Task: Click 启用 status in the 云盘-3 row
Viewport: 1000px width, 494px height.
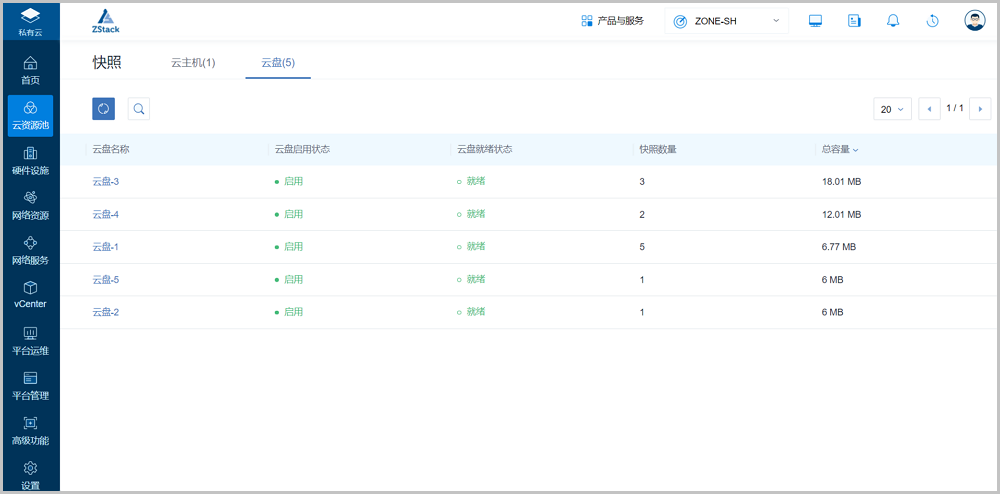Action: (x=289, y=182)
